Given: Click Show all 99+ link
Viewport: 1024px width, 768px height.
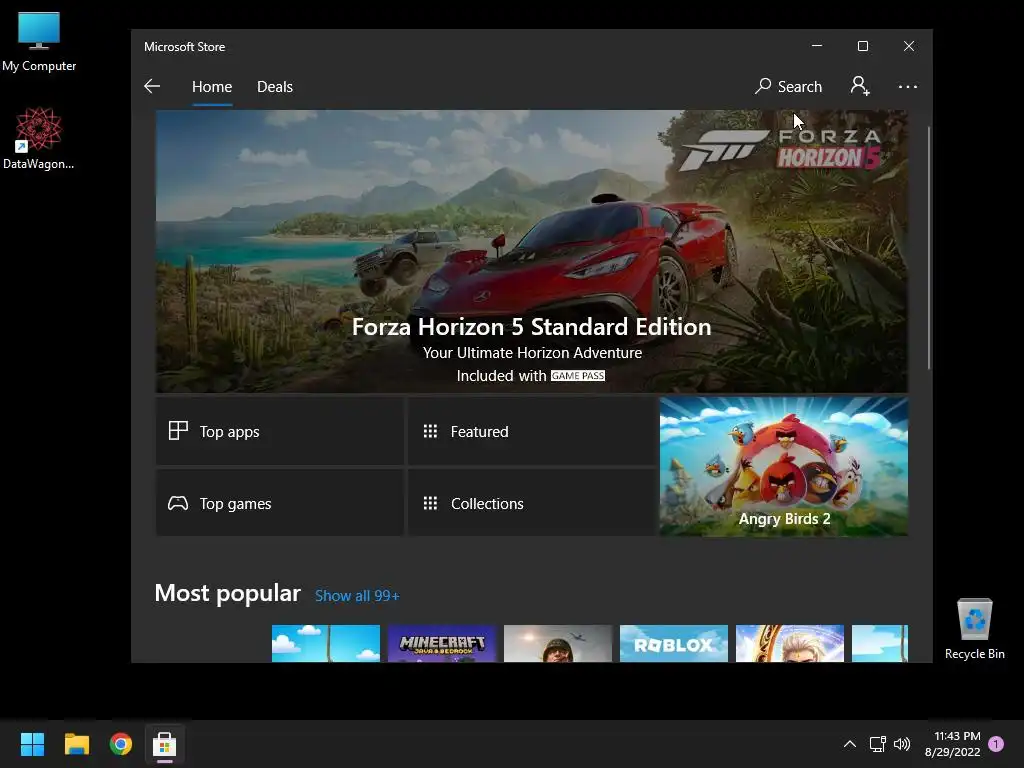Looking at the screenshot, I should pyautogui.click(x=357, y=596).
